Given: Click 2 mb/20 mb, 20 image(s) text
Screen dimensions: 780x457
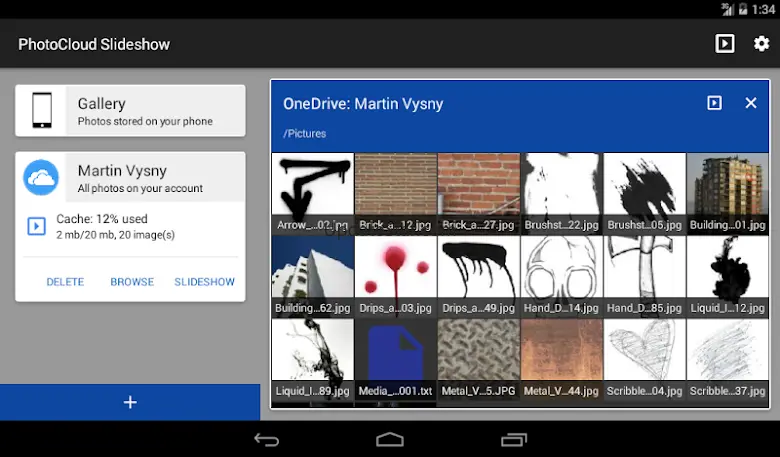Looking at the screenshot, I should [115, 235].
